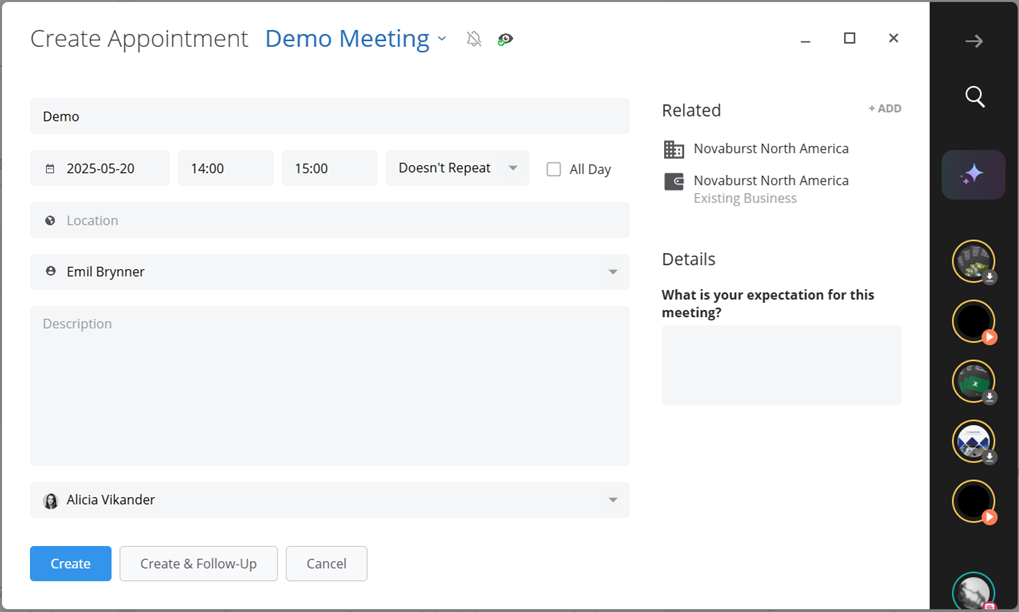Click the globe icon in Location field

pyautogui.click(x=50, y=221)
